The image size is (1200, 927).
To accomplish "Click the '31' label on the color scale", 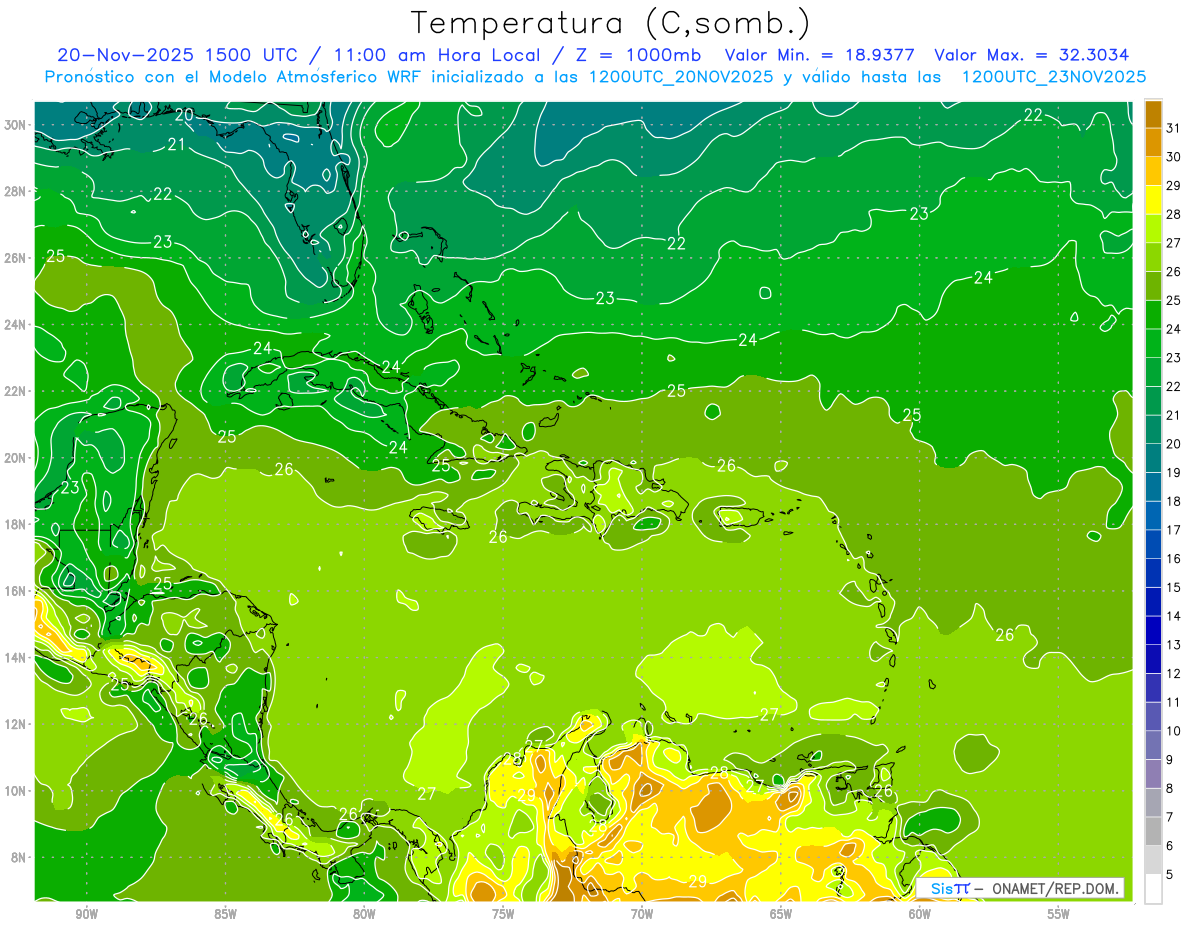I will click(x=1175, y=127).
